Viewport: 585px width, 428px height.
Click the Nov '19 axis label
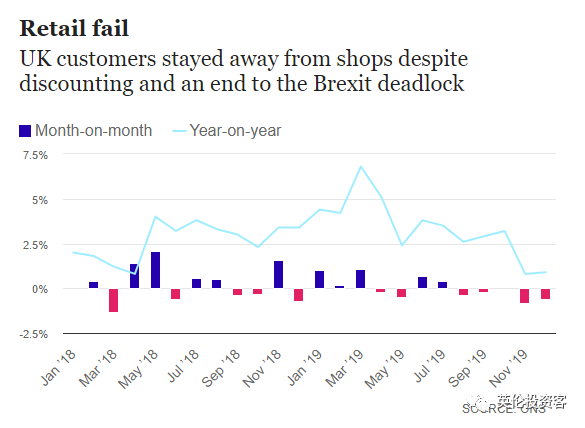(508, 368)
